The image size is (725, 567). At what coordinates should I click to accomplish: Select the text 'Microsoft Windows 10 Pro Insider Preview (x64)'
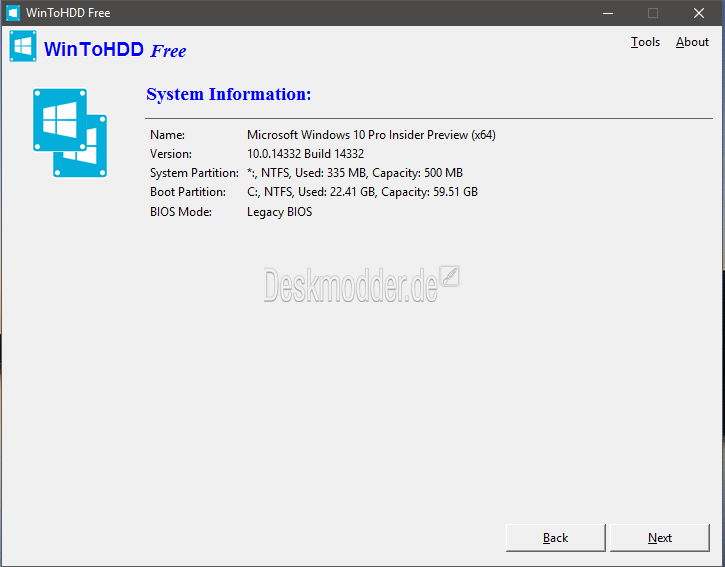pos(371,135)
